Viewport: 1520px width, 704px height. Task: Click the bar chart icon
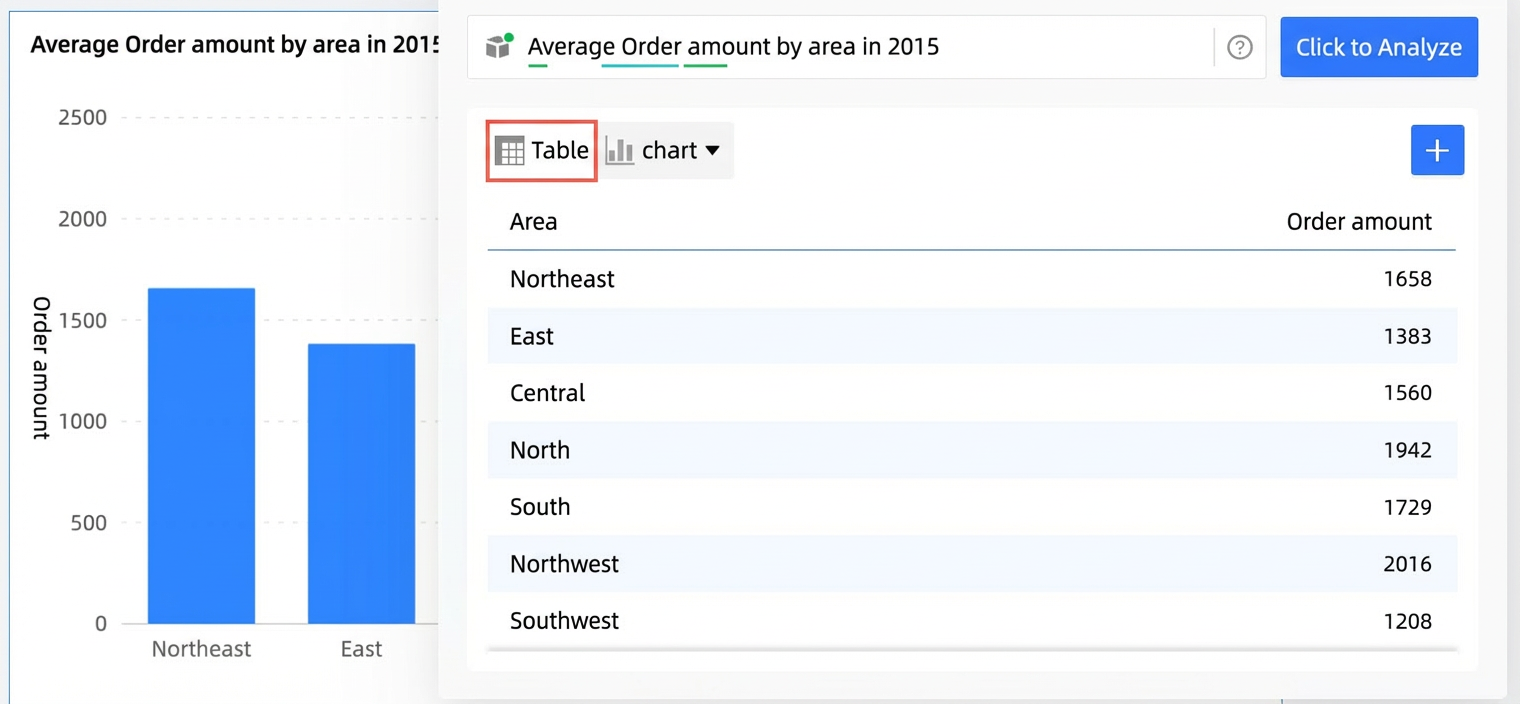(x=620, y=151)
